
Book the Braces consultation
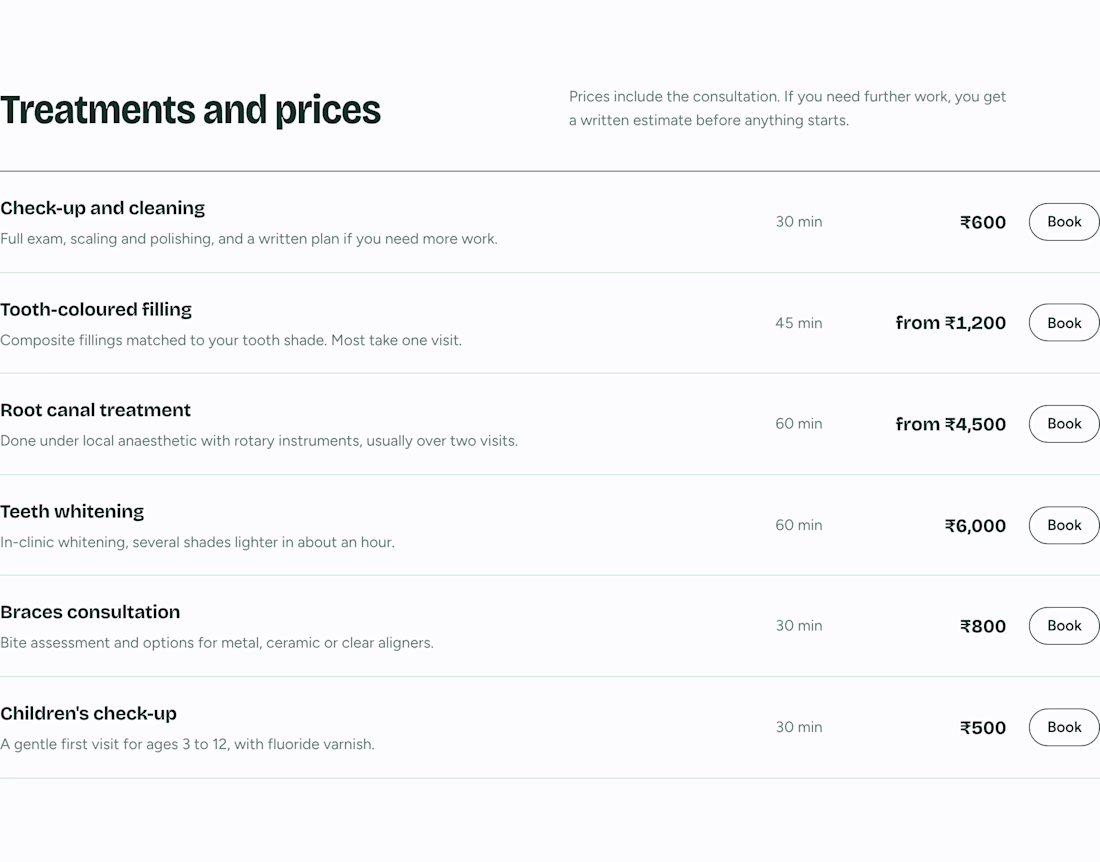1064,626
